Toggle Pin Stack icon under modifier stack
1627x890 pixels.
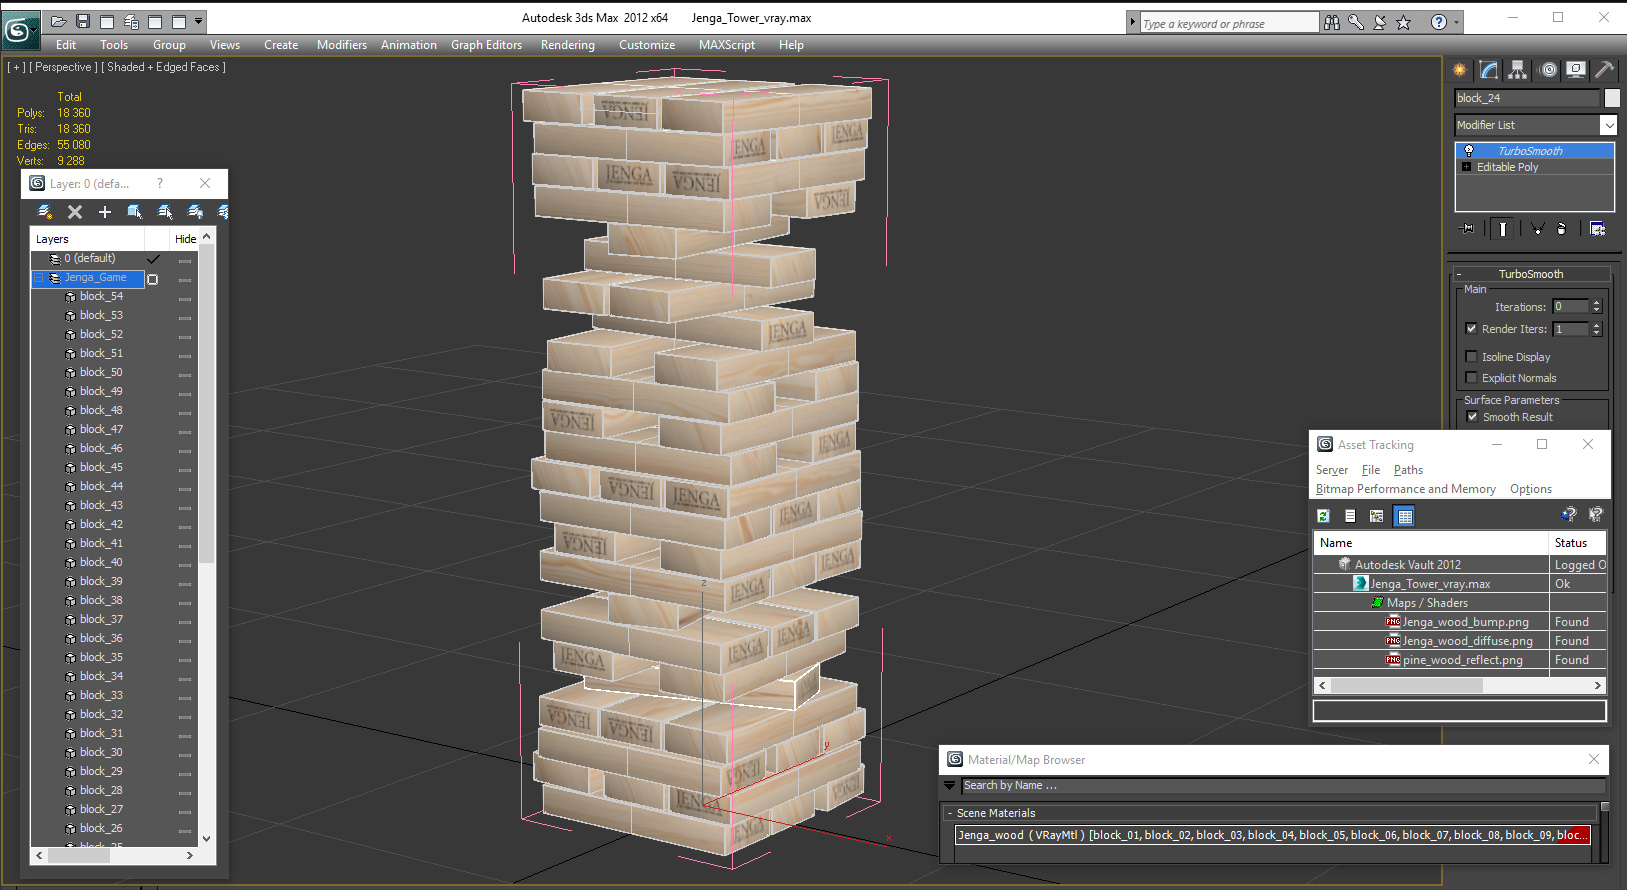pos(1468,229)
